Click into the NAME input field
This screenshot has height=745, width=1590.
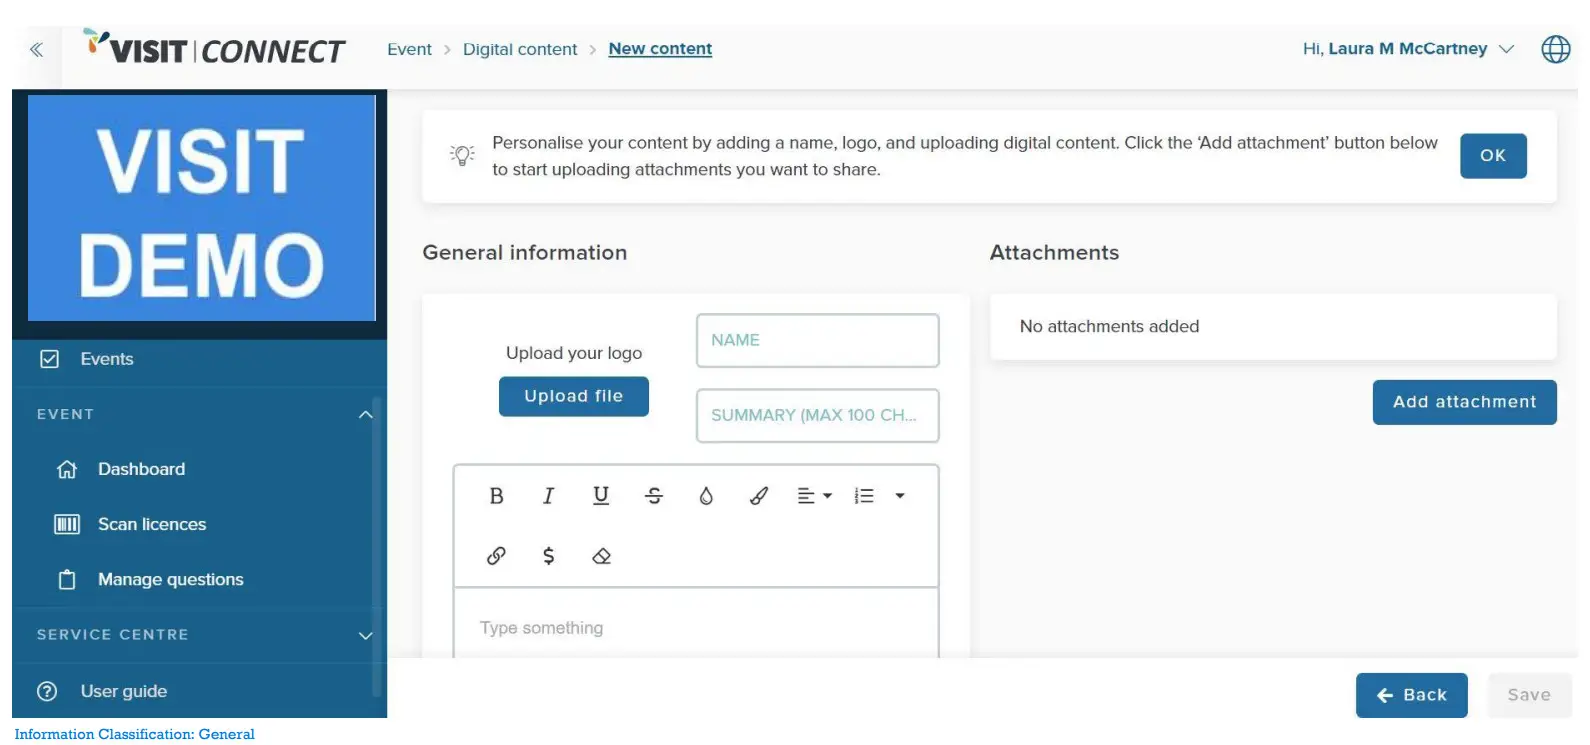[817, 340]
